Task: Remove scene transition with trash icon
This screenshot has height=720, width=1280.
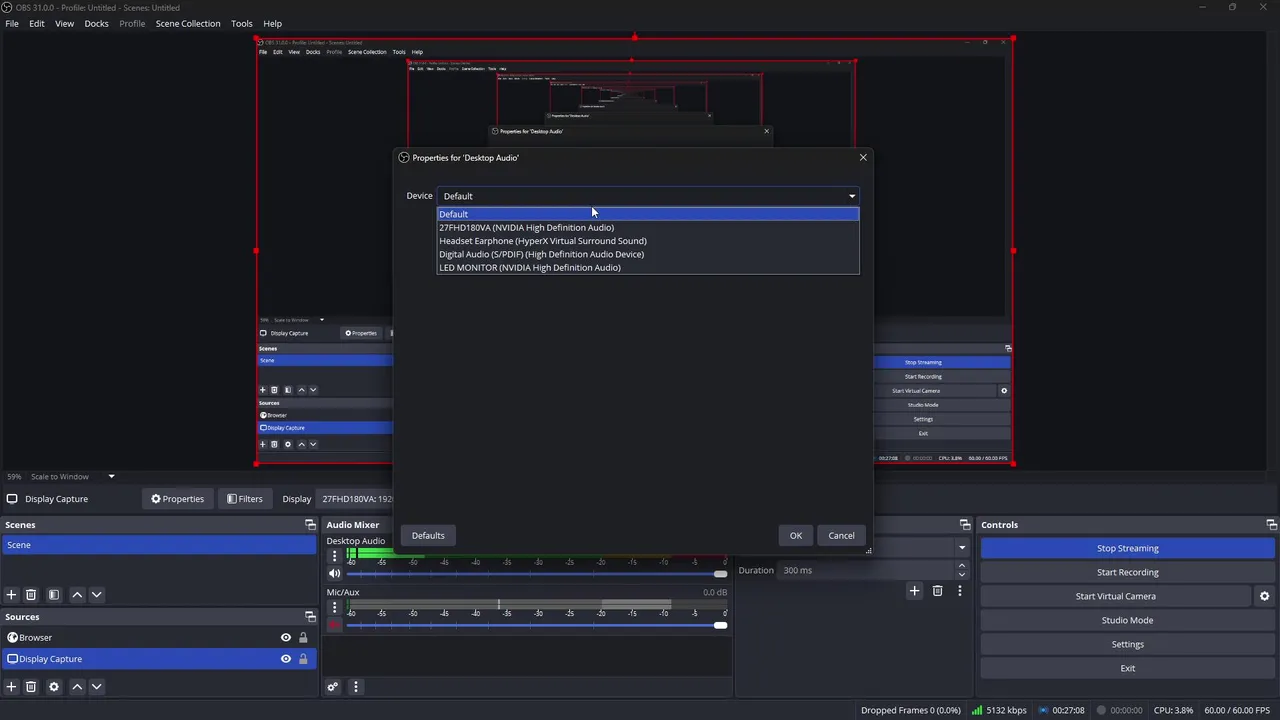Action: (x=937, y=591)
